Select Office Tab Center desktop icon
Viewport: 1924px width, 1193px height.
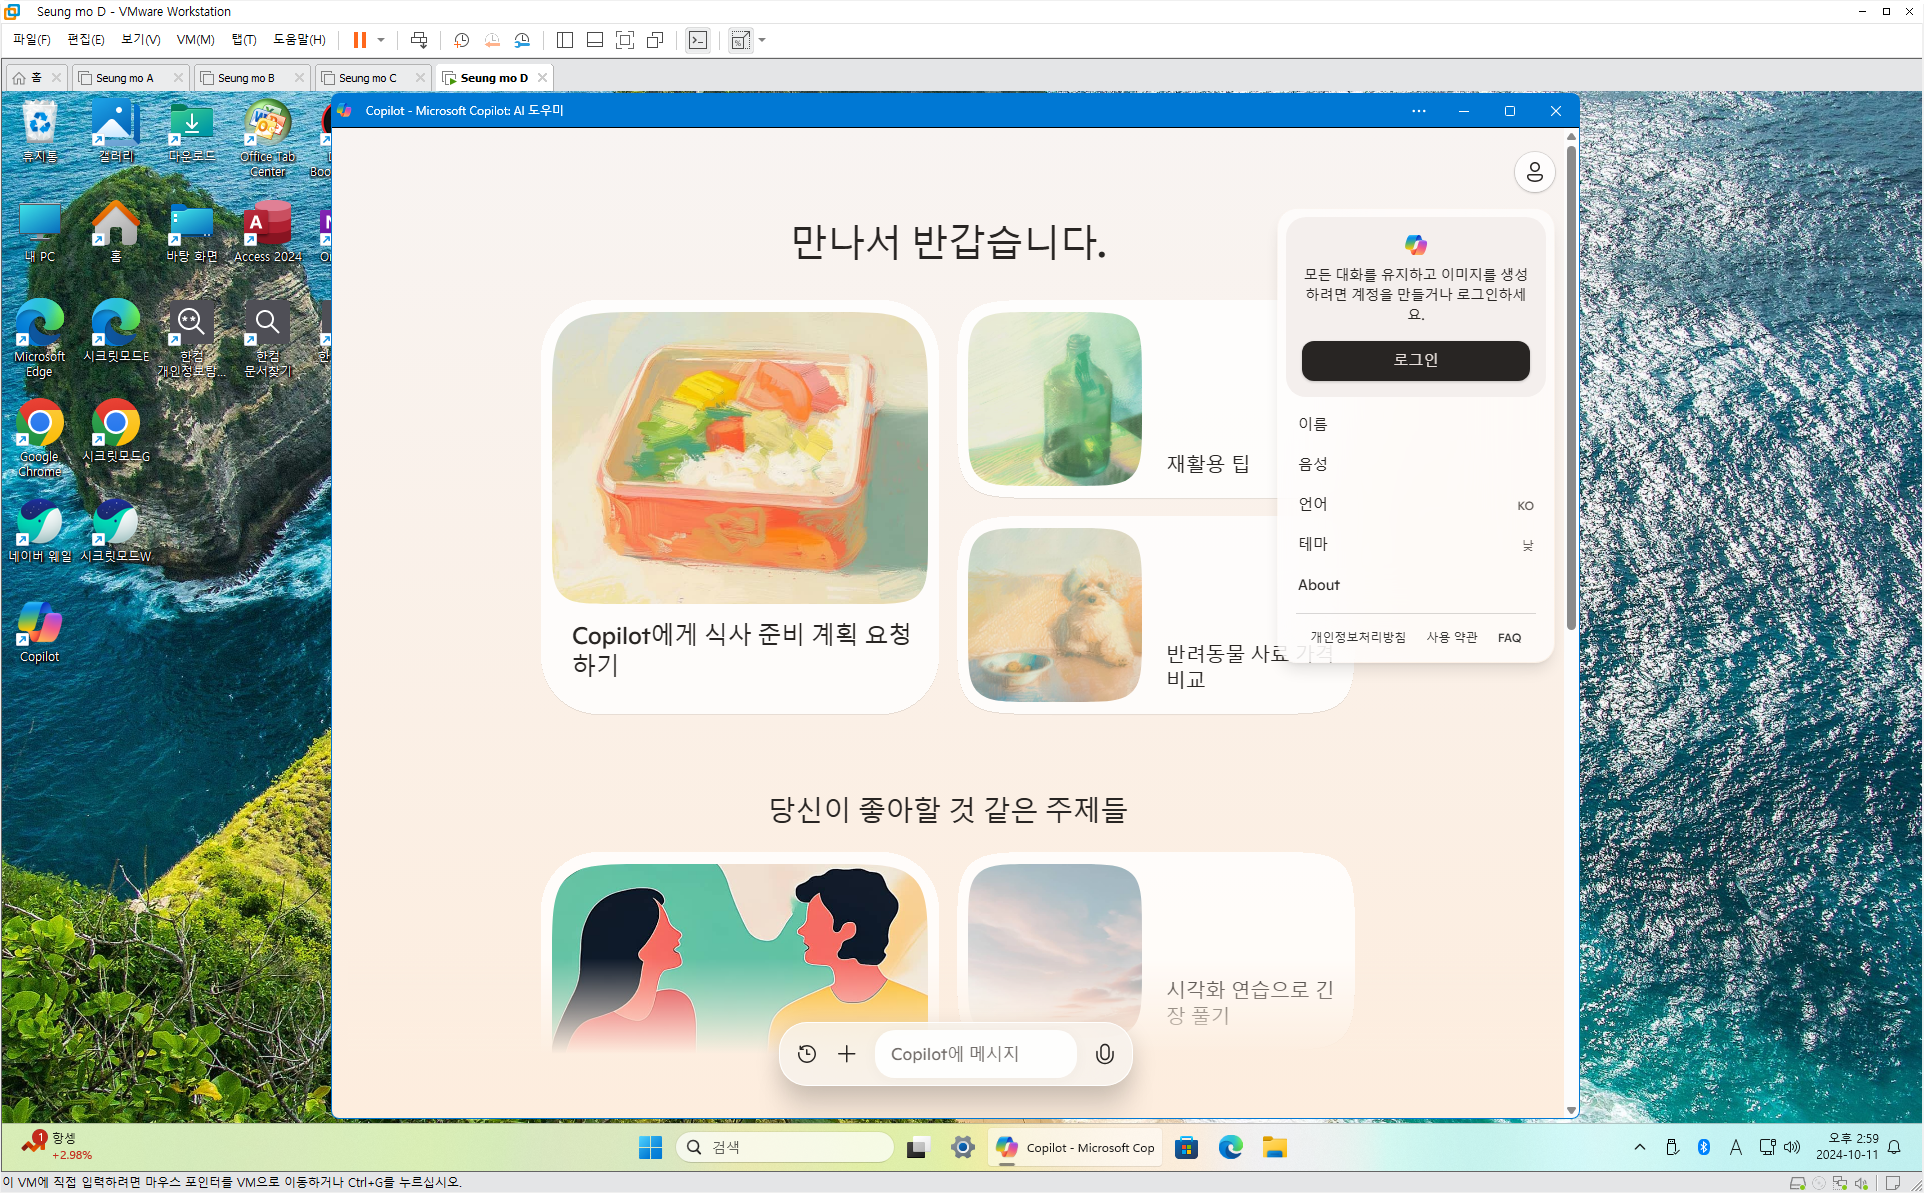[x=267, y=139]
